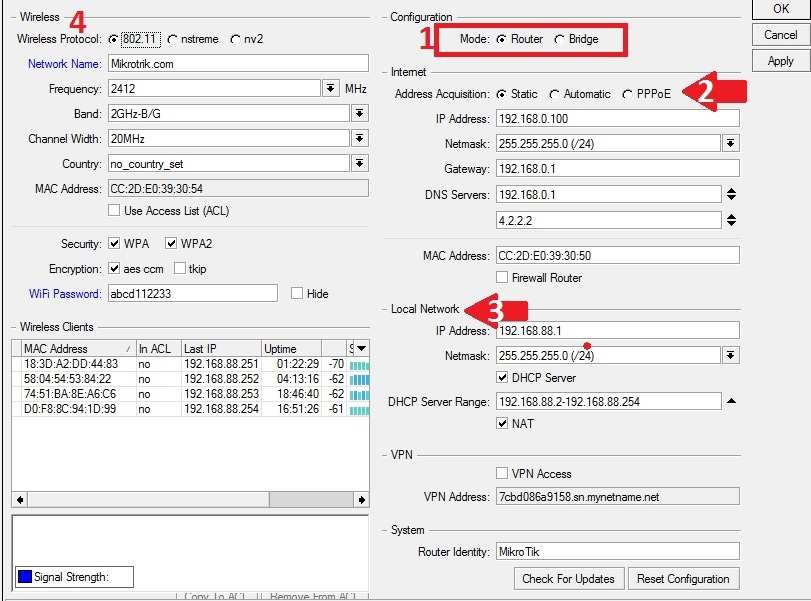Click the client table right scroll arrow
The height and width of the screenshot is (601, 811).
click(362, 500)
